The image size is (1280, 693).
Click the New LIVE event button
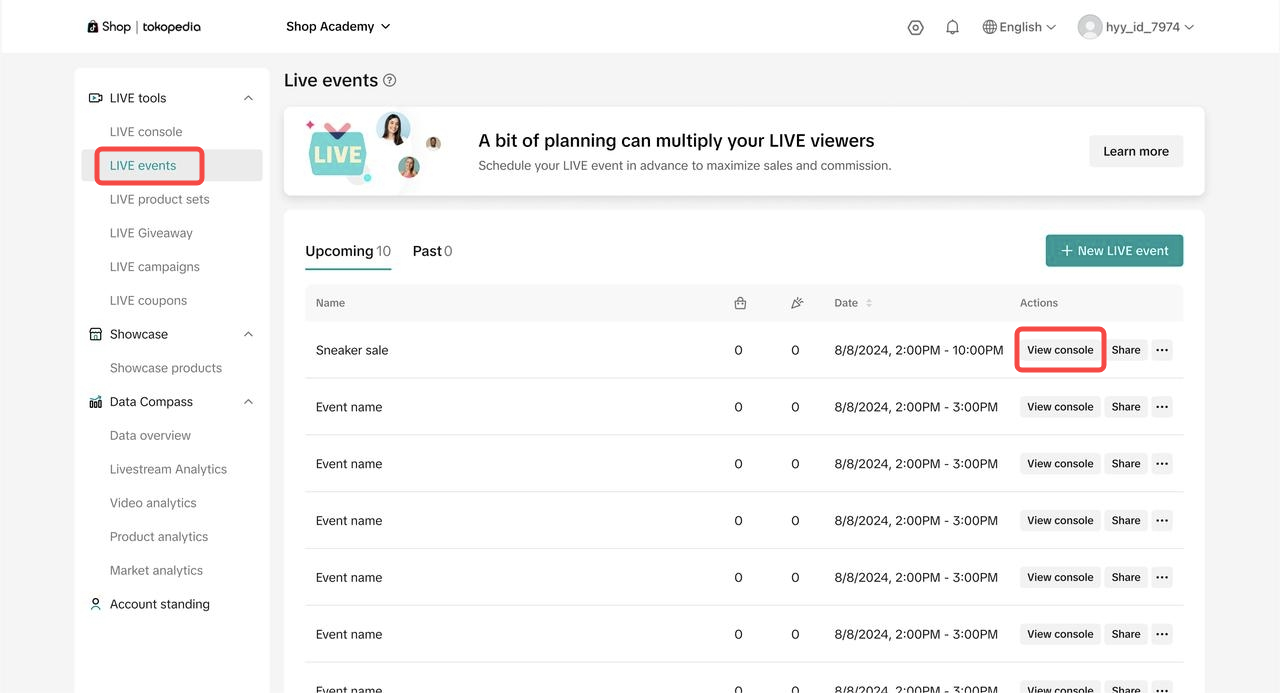(1114, 251)
